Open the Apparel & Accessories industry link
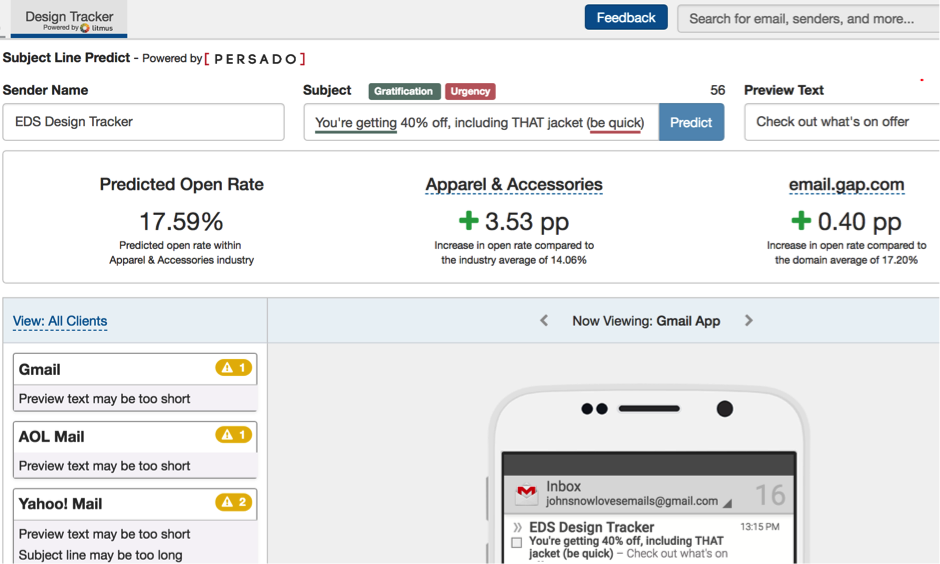This screenshot has height=564, width=940. point(514,185)
